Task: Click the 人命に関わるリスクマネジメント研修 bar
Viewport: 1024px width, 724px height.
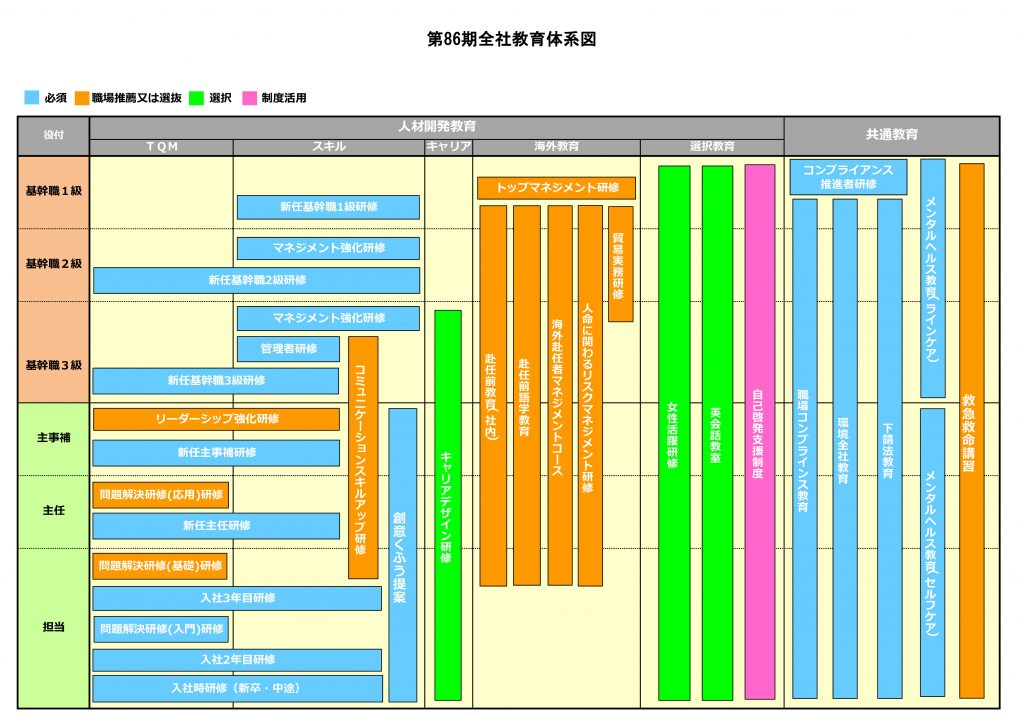Action: pyautogui.click(x=590, y=396)
